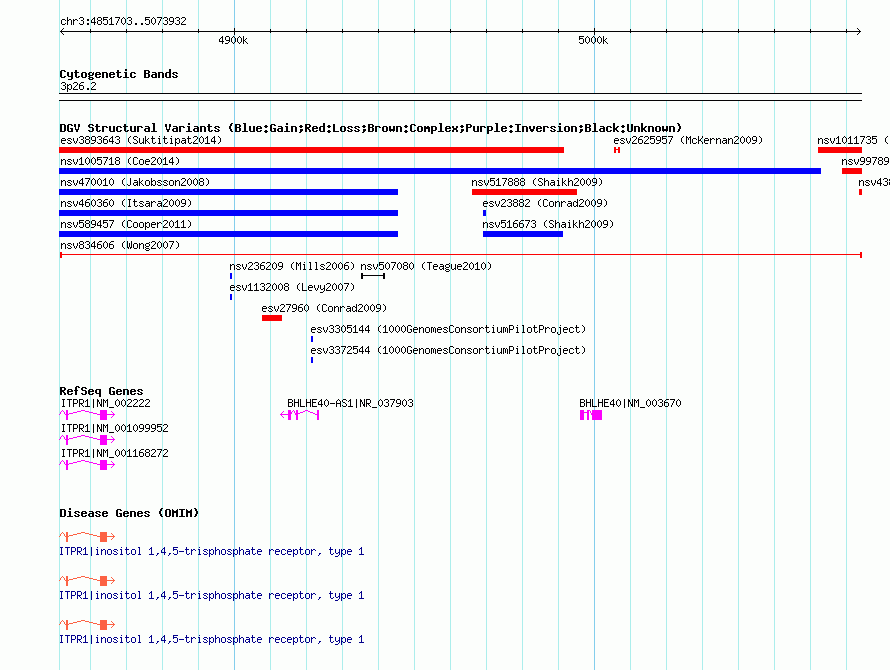This screenshot has width=890, height=670.
Task: Click the esv1132008 (Levy2007) label
Action: (x=292, y=287)
